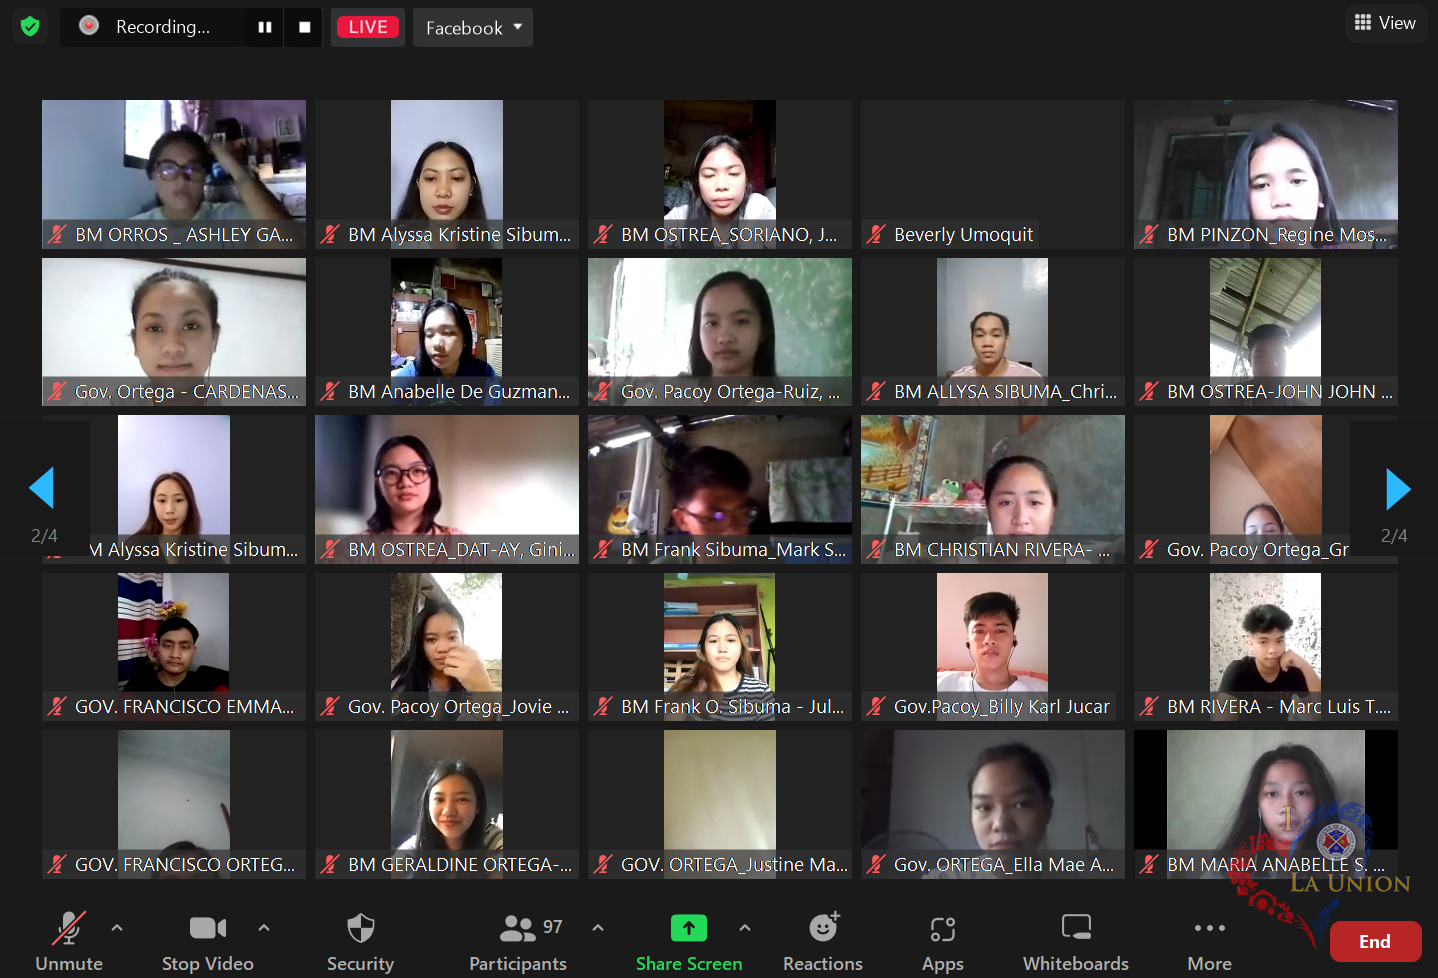Click muted mic icon on GOV. FRANCISCO EMMA tile

click(x=57, y=707)
